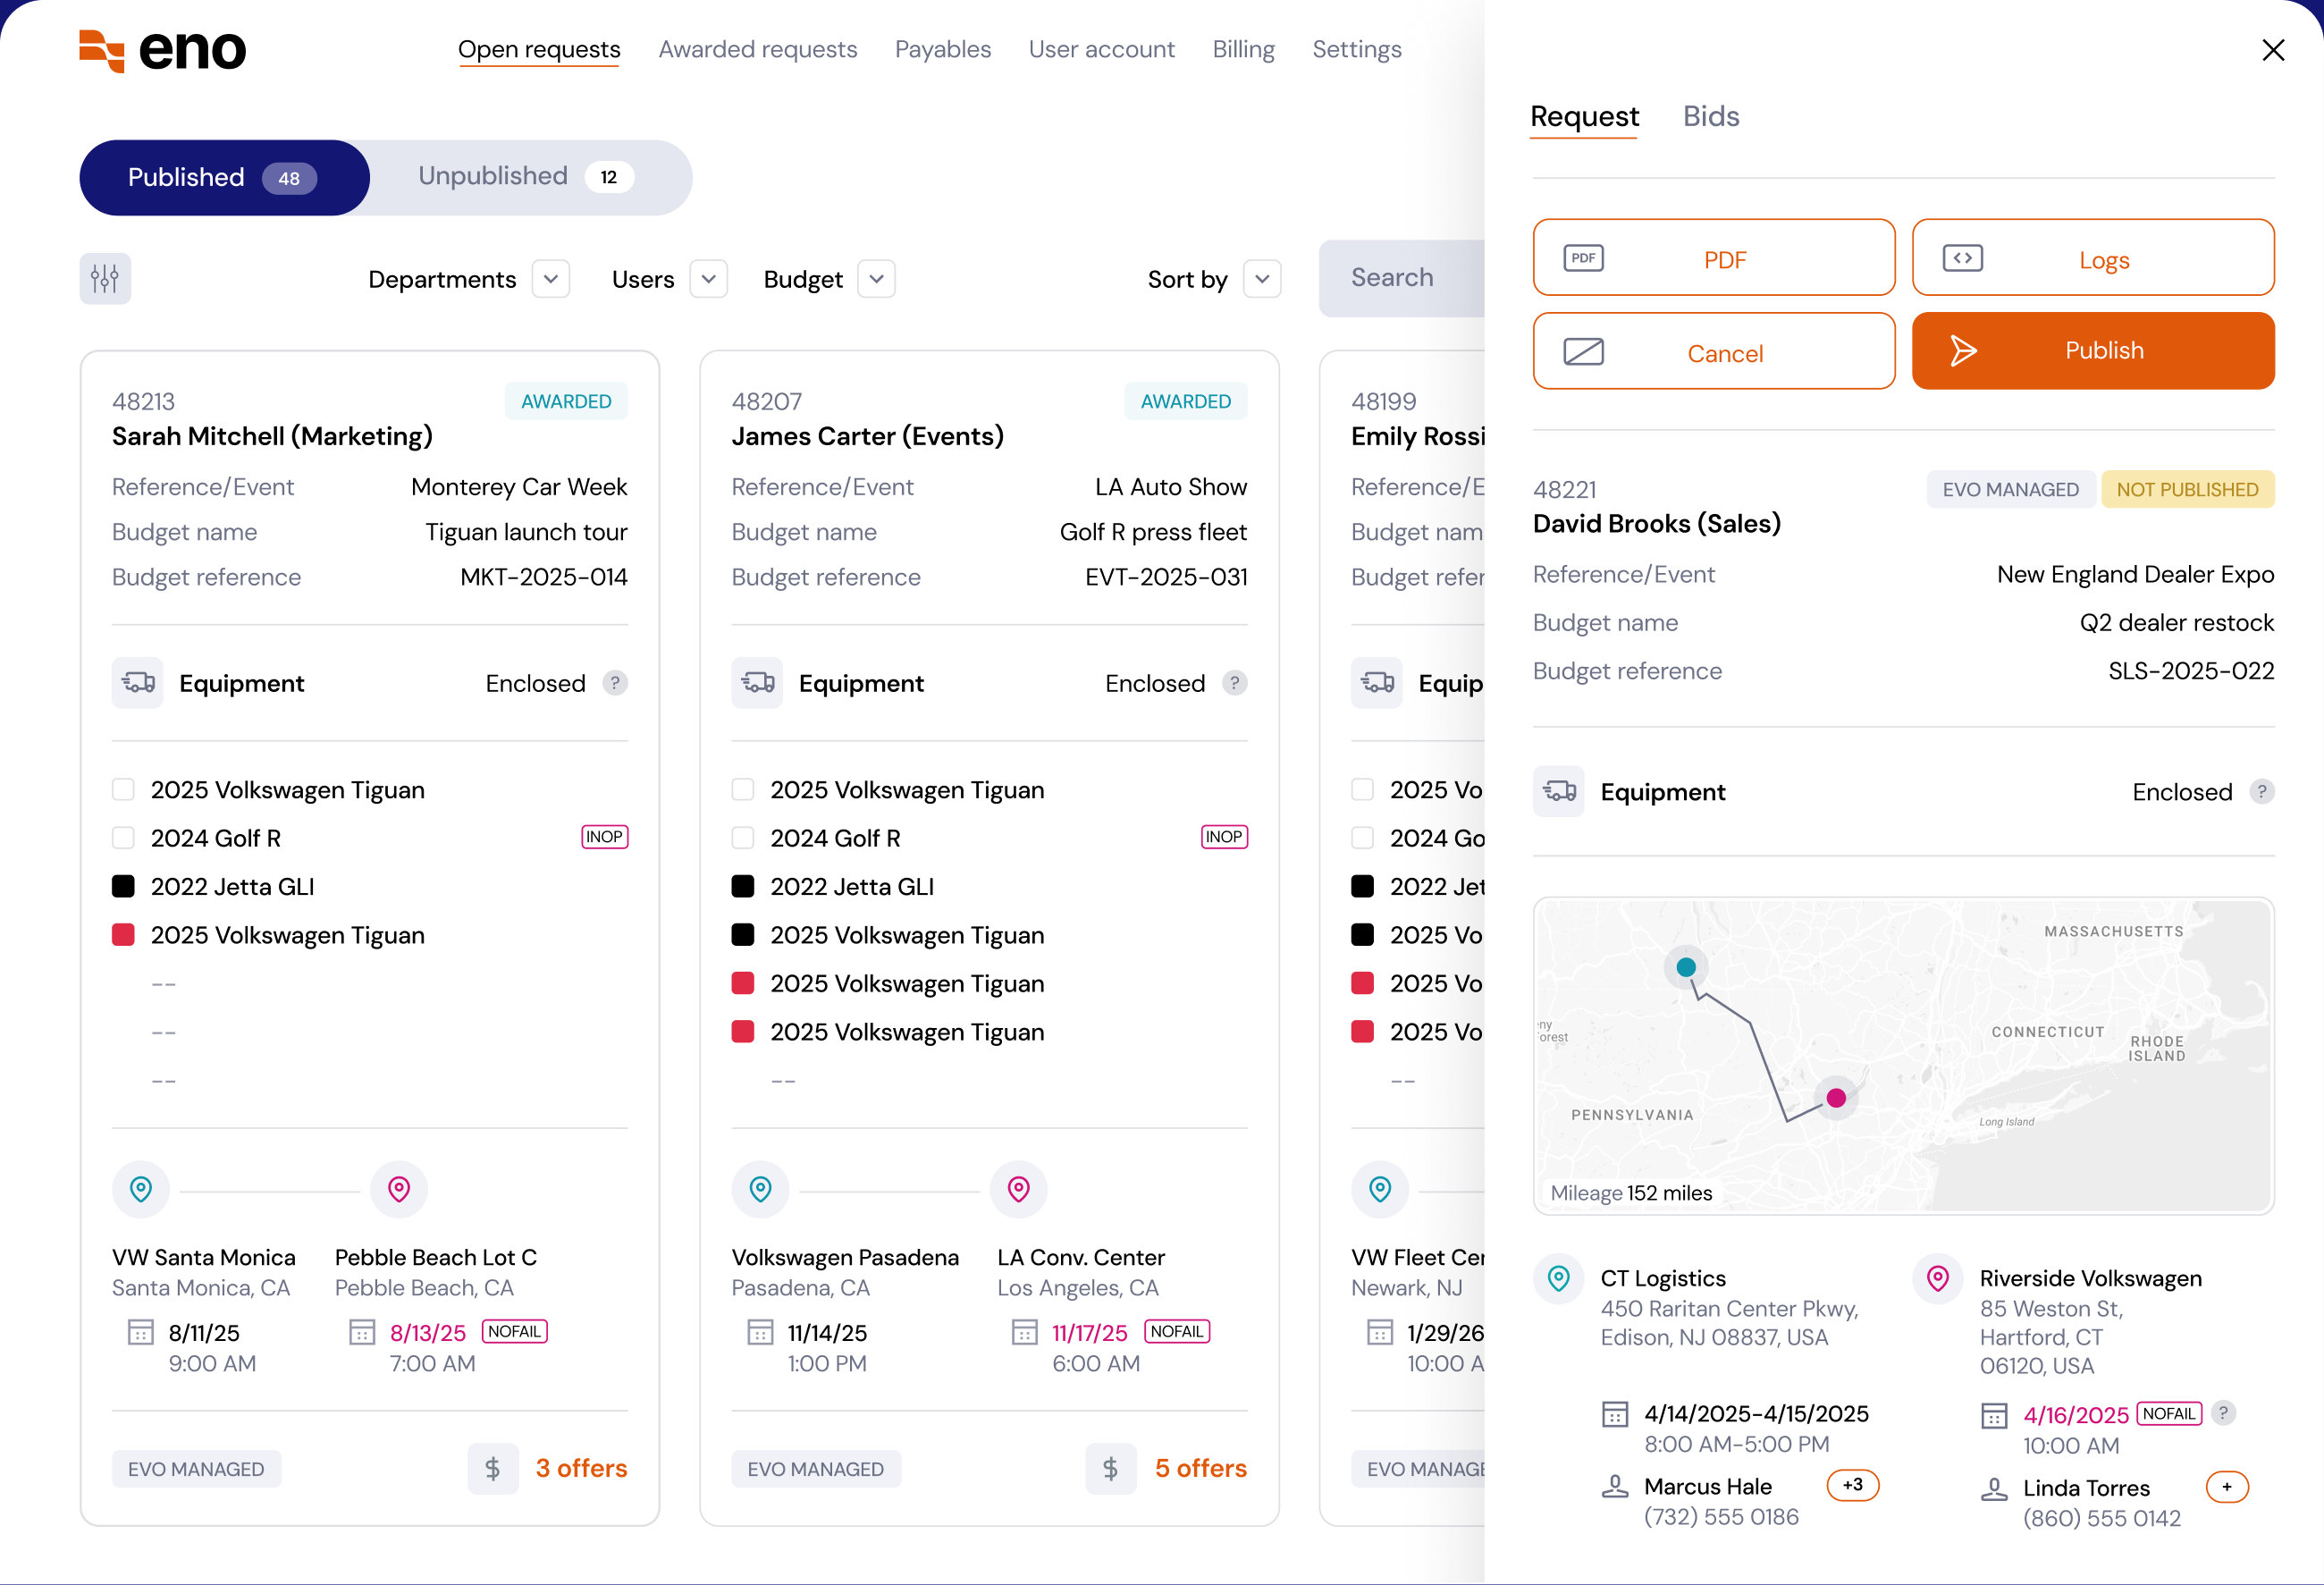Click Volkswagen Pasadena pickup pin
The width and height of the screenshot is (2324, 1585).
coord(761,1189)
